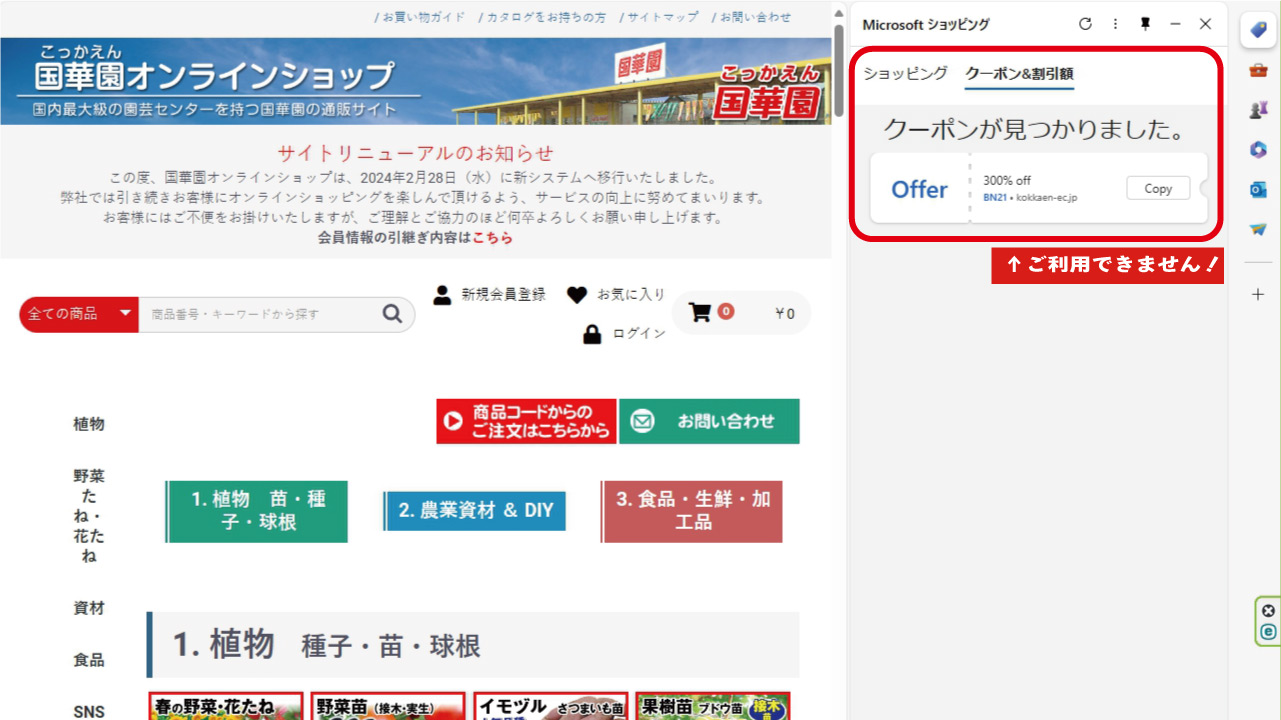Select 植物 in the side menu
This screenshot has width=1281, height=720.
[x=89, y=424]
